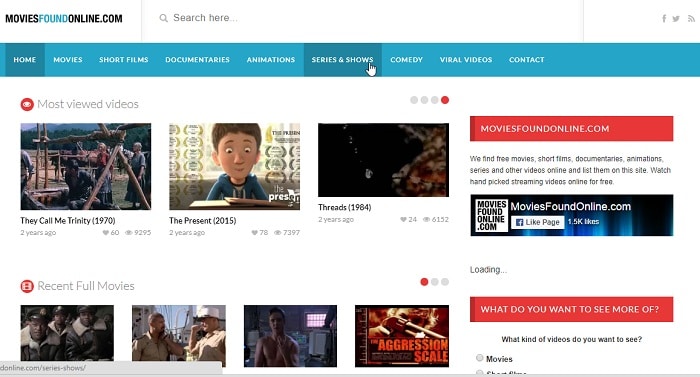Open recent movie thumbnail with shirtless man

point(290,336)
